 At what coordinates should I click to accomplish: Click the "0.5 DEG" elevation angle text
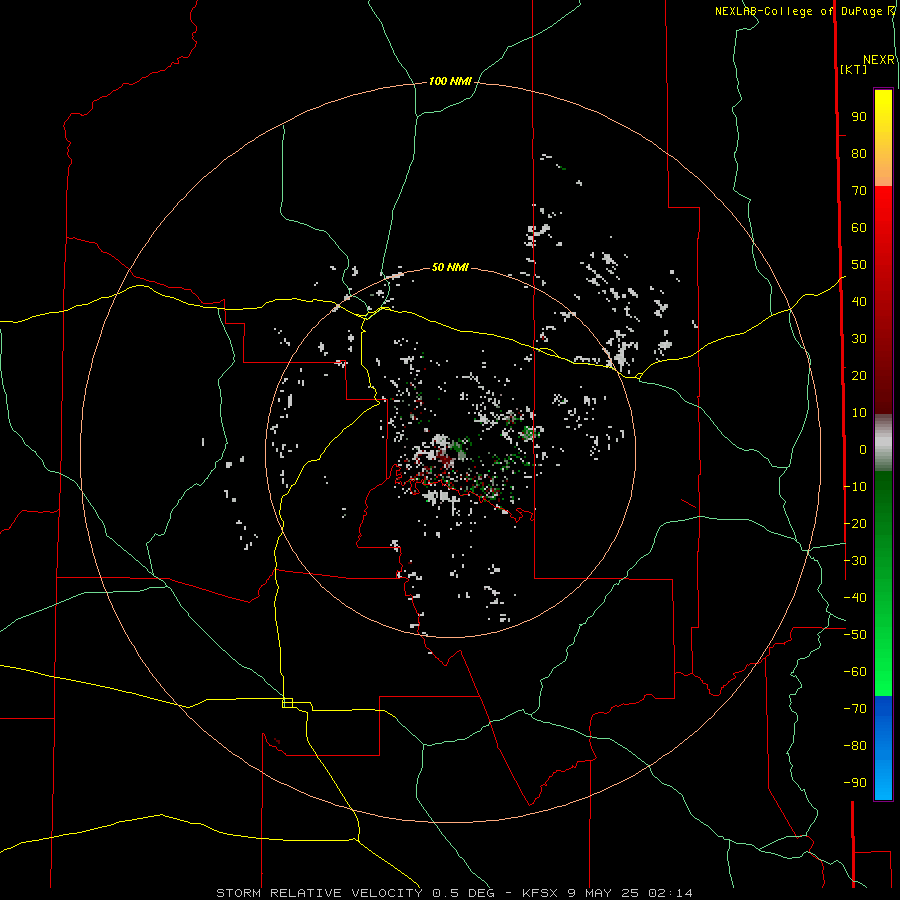[x=463, y=893]
